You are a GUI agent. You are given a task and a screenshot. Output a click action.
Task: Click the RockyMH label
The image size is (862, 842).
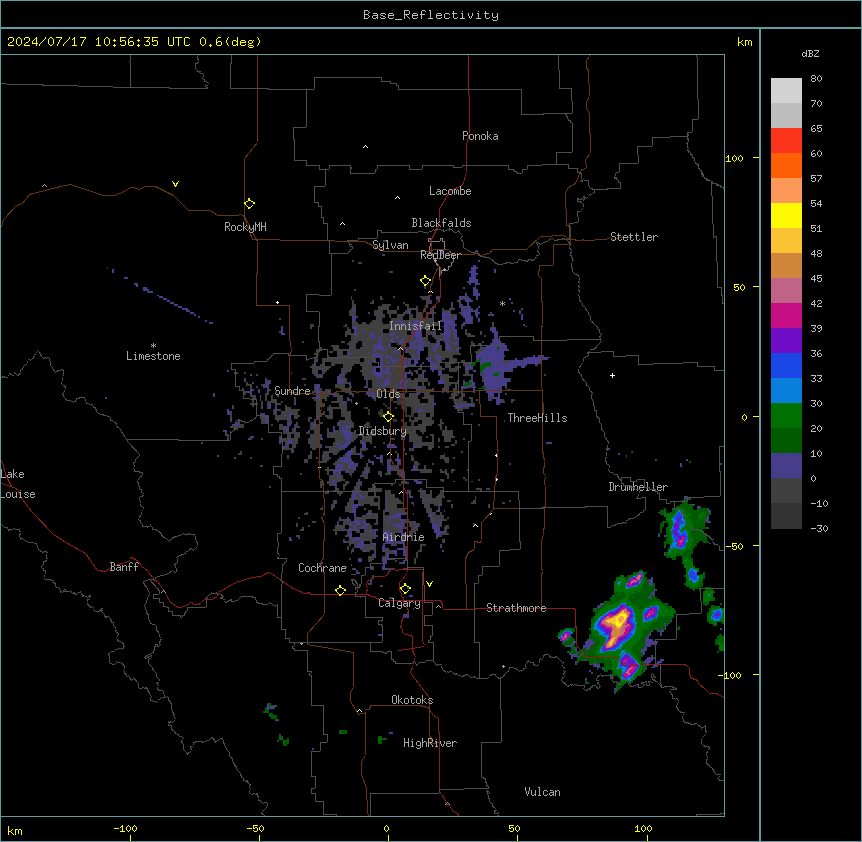[x=245, y=226]
